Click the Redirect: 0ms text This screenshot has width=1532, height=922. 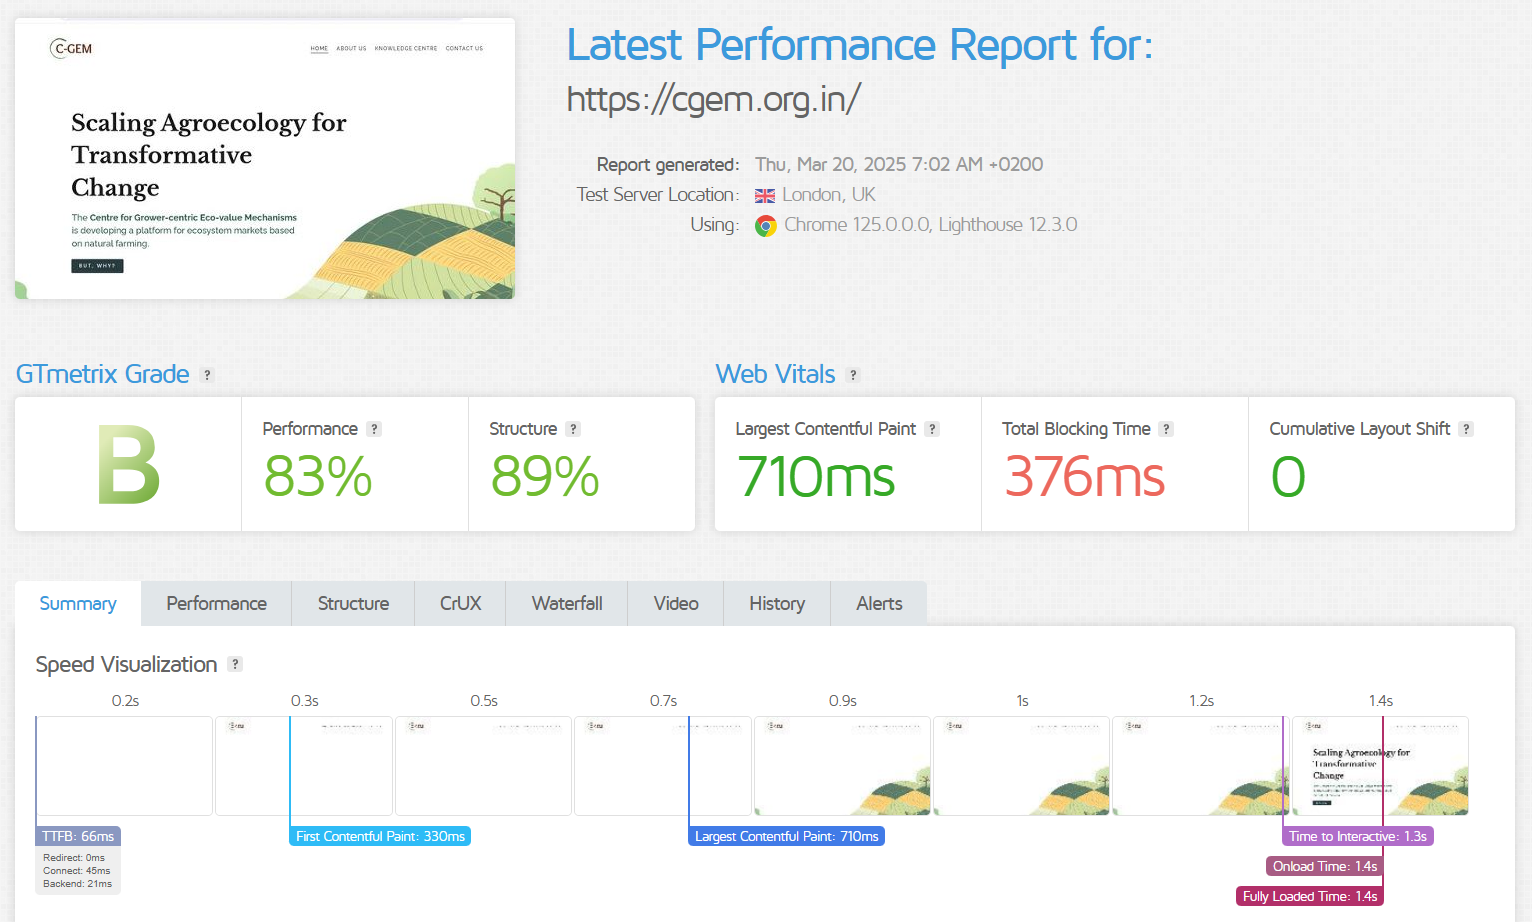pos(74,858)
